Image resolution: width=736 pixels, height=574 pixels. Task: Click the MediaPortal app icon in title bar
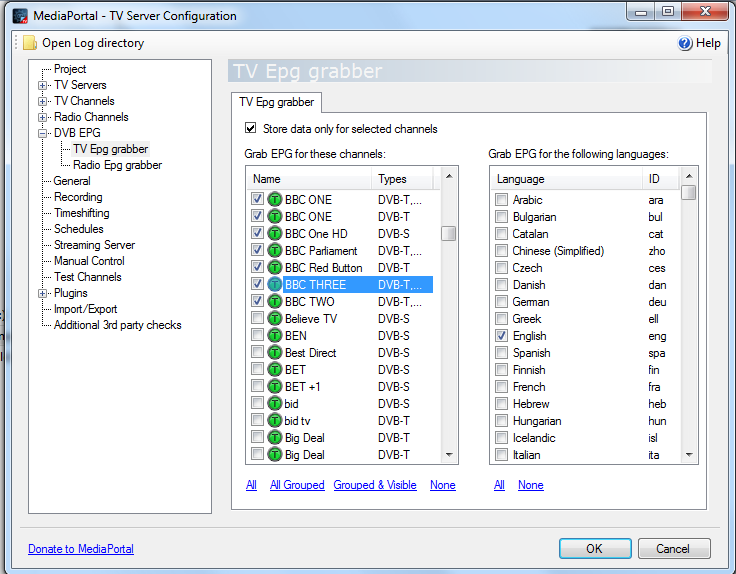(20, 16)
